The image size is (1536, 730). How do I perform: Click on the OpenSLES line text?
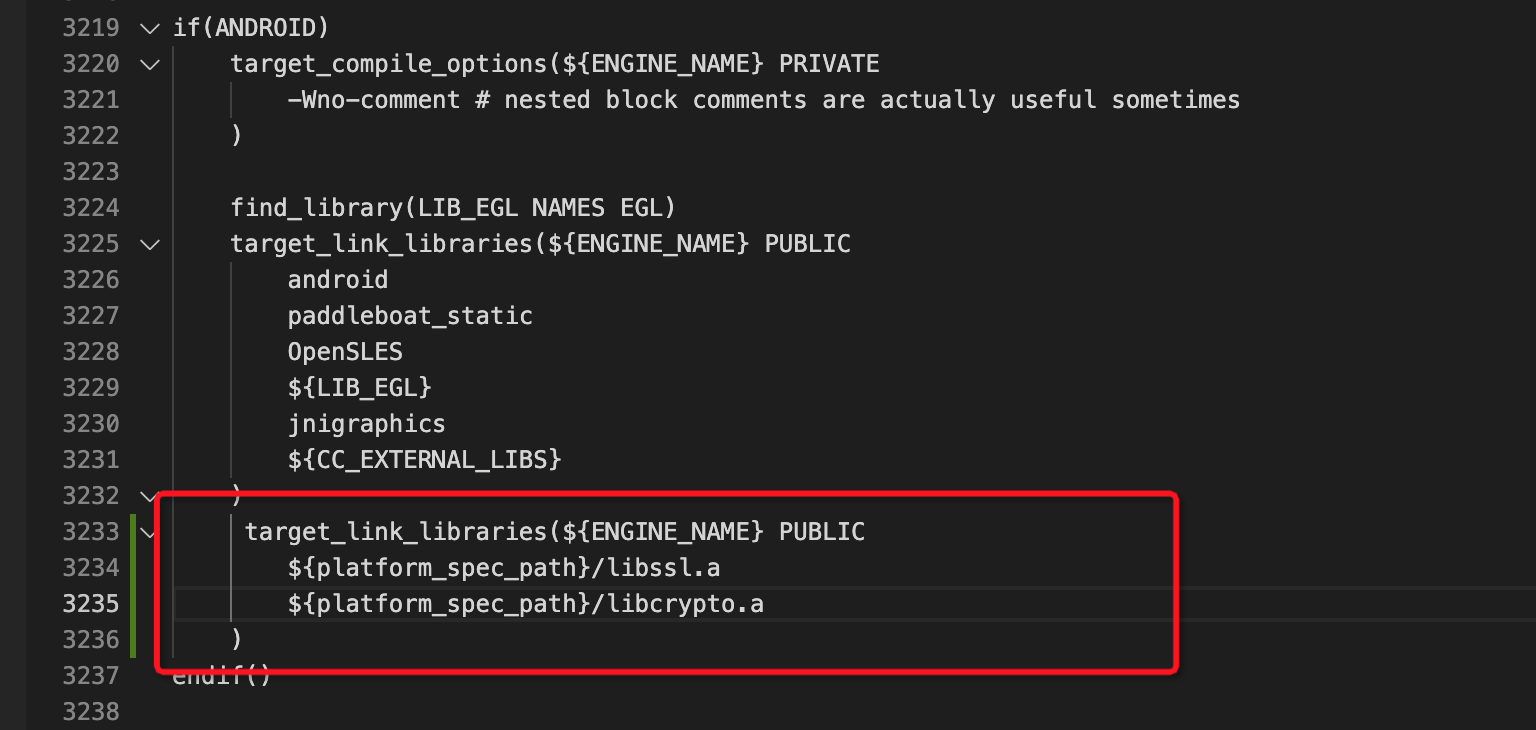click(x=345, y=352)
